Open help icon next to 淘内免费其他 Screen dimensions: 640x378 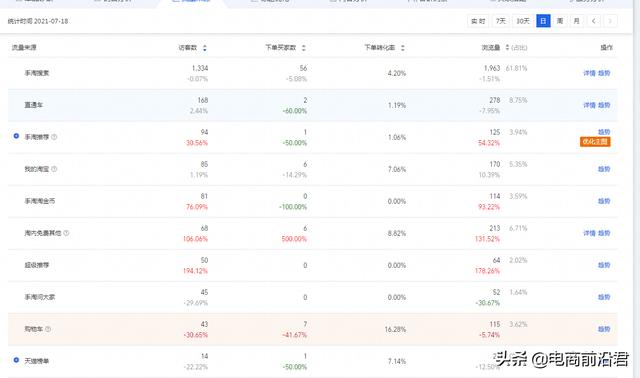pos(66,233)
